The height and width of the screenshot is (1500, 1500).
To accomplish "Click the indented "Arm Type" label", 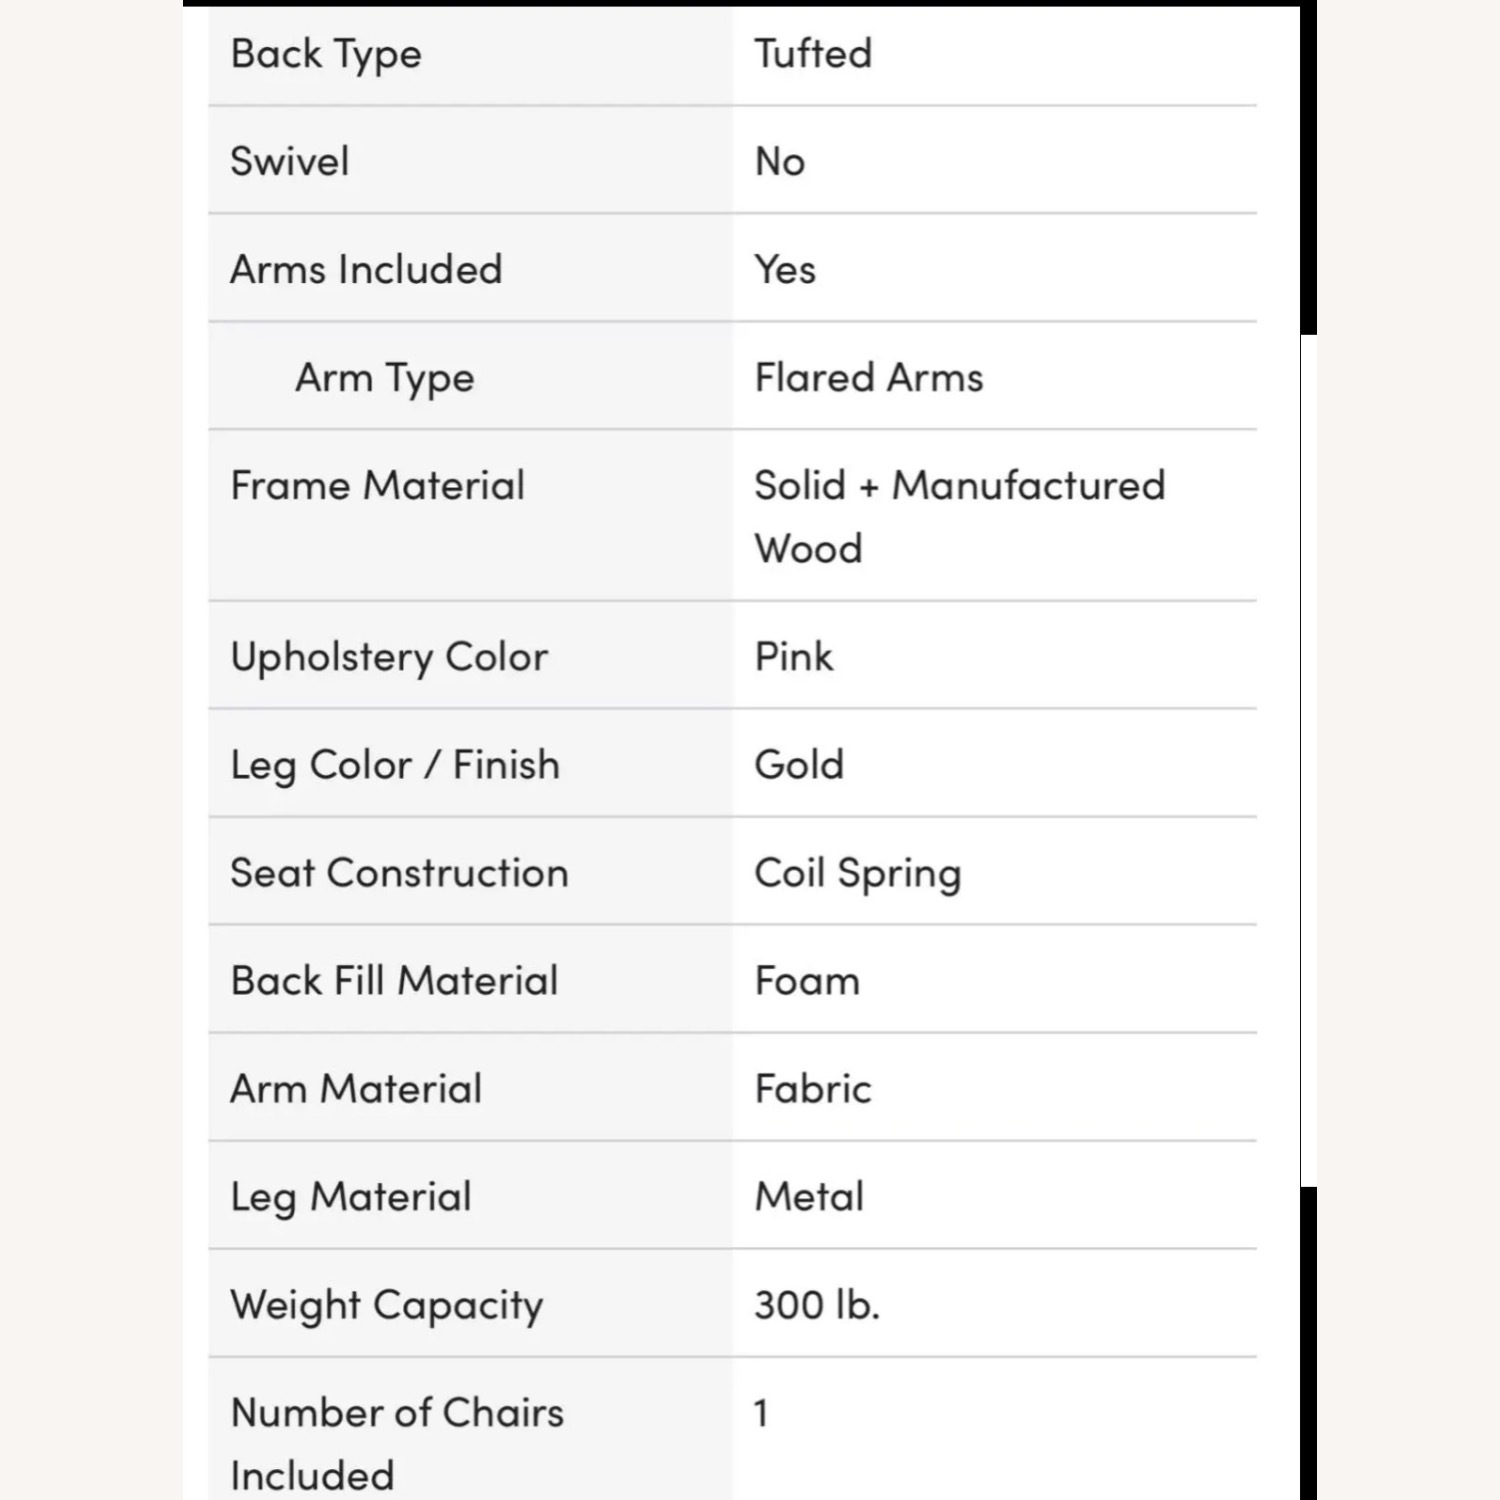I will (385, 378).
